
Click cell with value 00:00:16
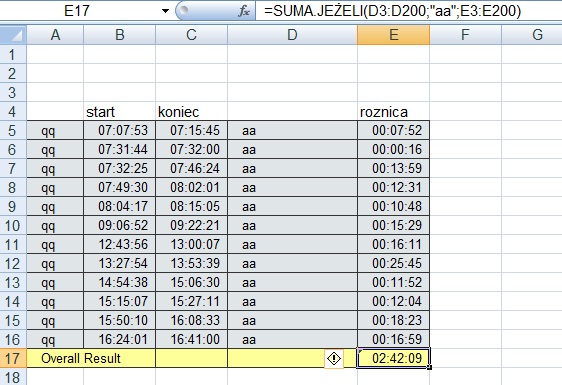[x=394, y=149]
